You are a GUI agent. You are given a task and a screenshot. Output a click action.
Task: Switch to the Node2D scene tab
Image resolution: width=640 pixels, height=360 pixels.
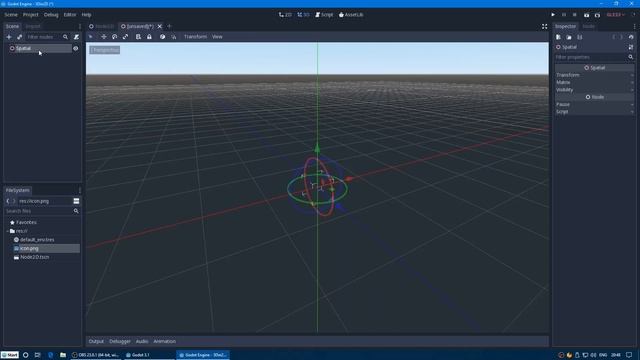(102, 26)
